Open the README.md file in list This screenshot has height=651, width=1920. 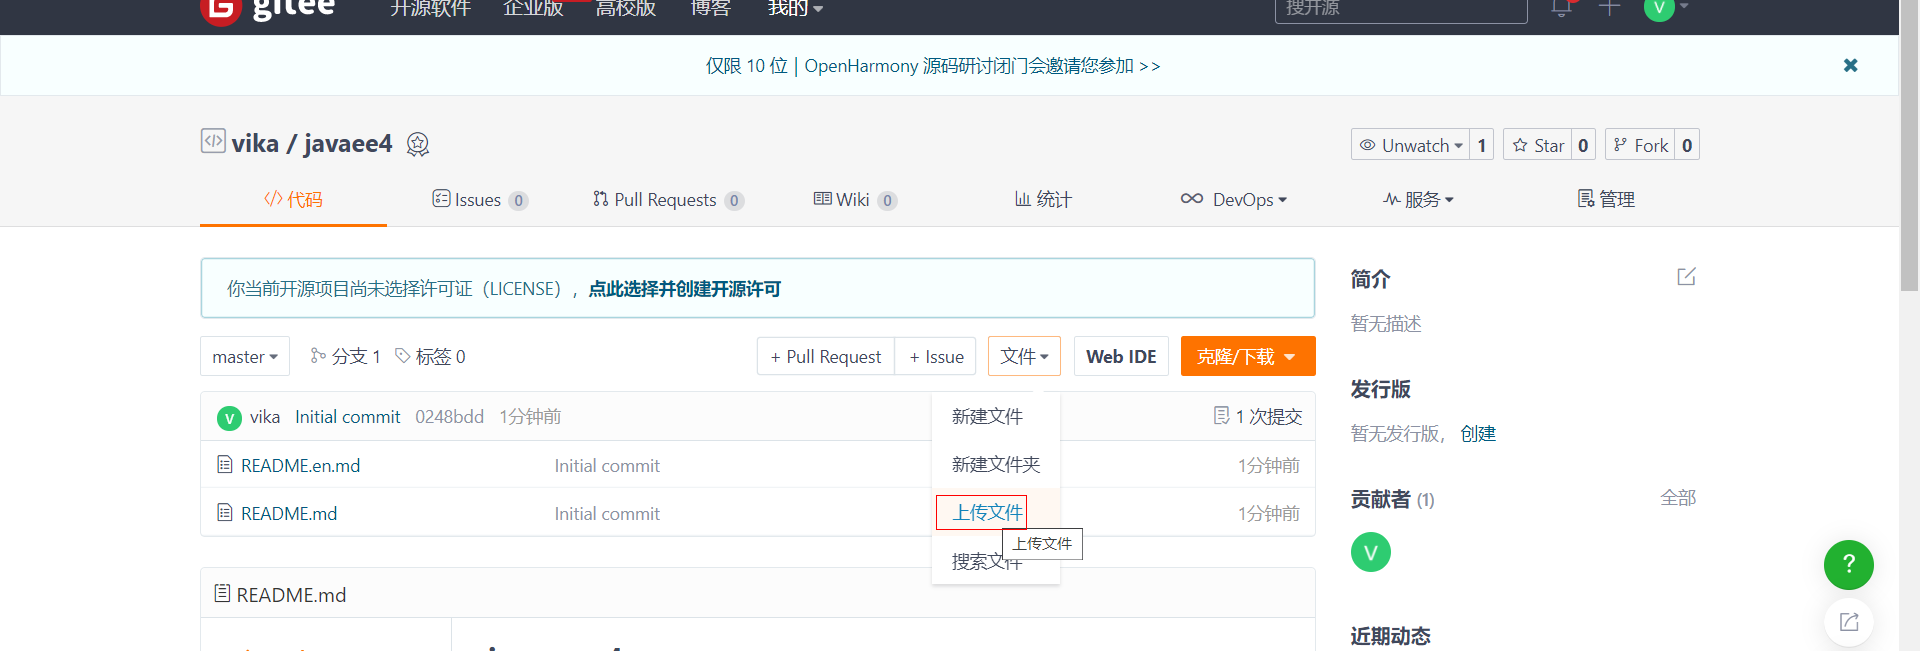click(x=289, y=513)
